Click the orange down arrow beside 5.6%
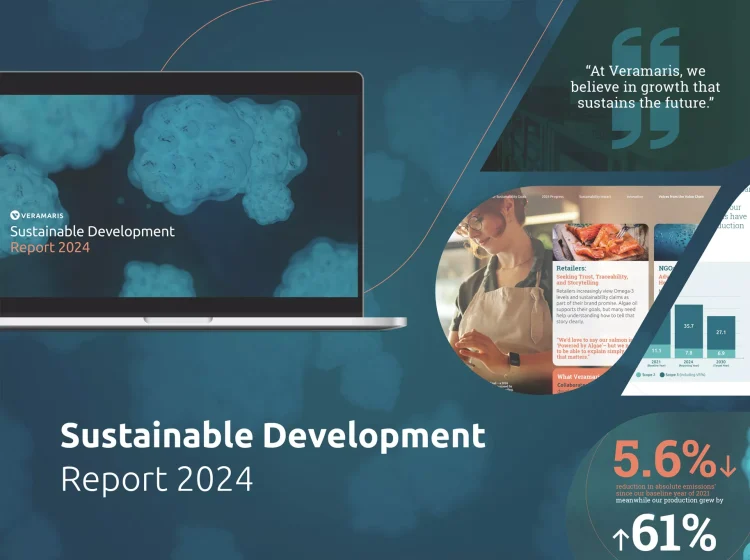The height and width of the screenshot is (560, 750). 728,467
